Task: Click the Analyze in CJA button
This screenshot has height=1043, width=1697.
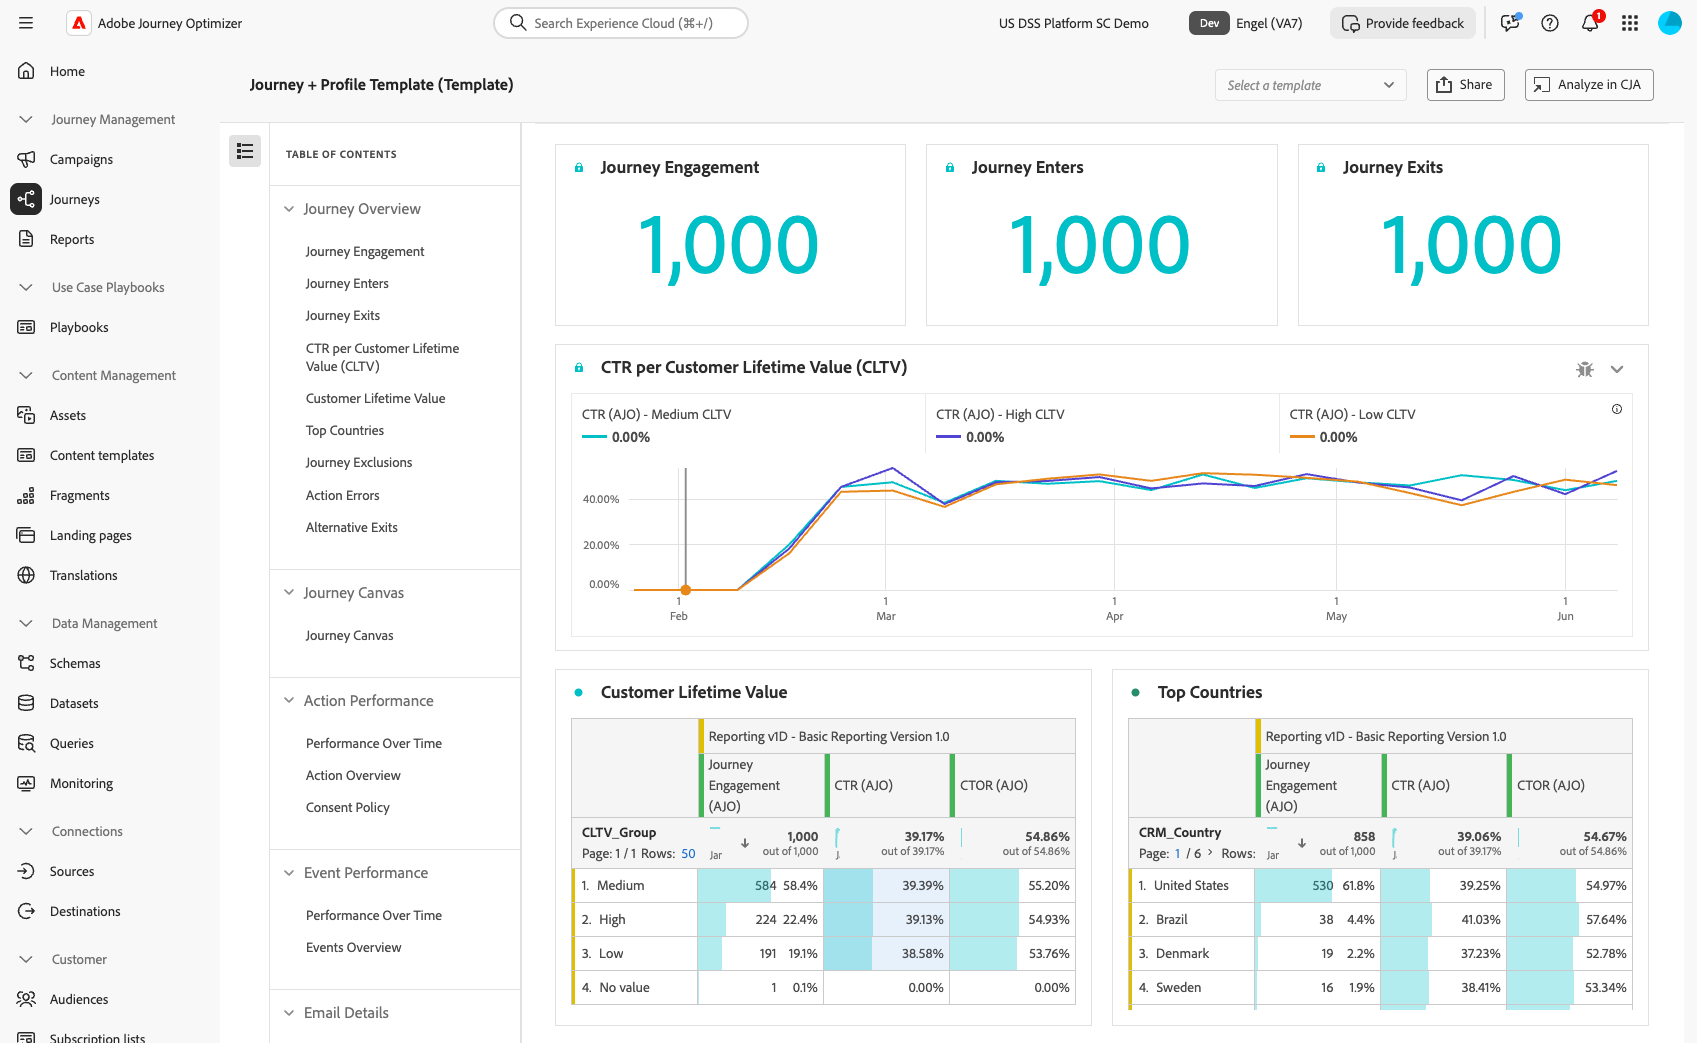Action: pos(1588,85)
